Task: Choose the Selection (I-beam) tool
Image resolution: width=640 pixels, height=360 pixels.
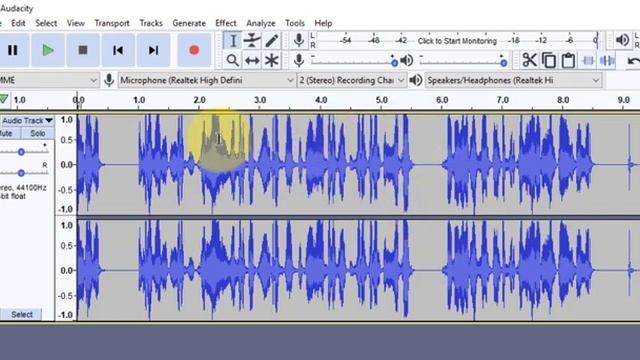Action: (233, 41)
